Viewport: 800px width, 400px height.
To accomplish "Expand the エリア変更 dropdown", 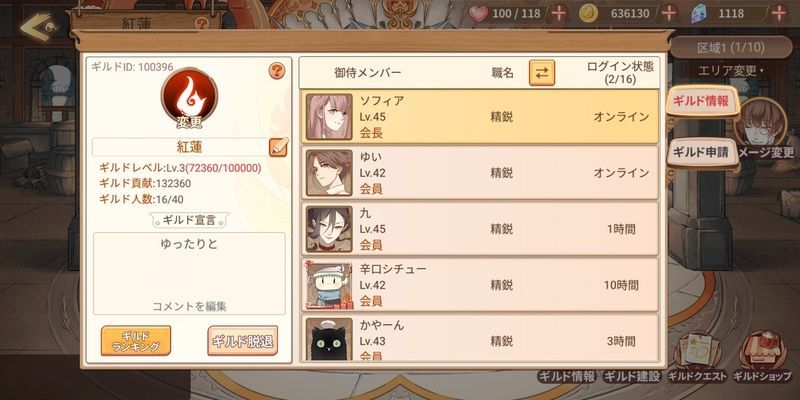I will click(x=731, y=70).
